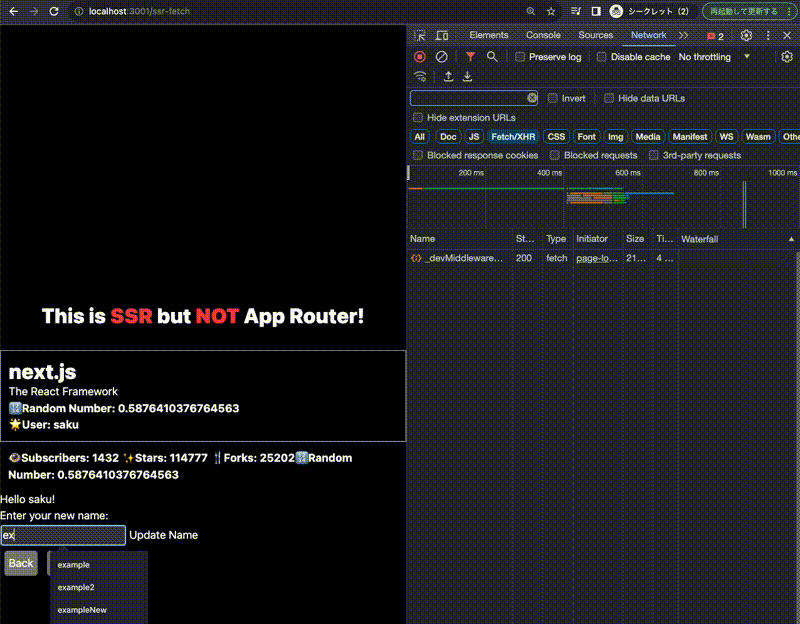Filter requests by Doc type
The height and width of the screenshot is (624, 800).
tap(448, 137)
